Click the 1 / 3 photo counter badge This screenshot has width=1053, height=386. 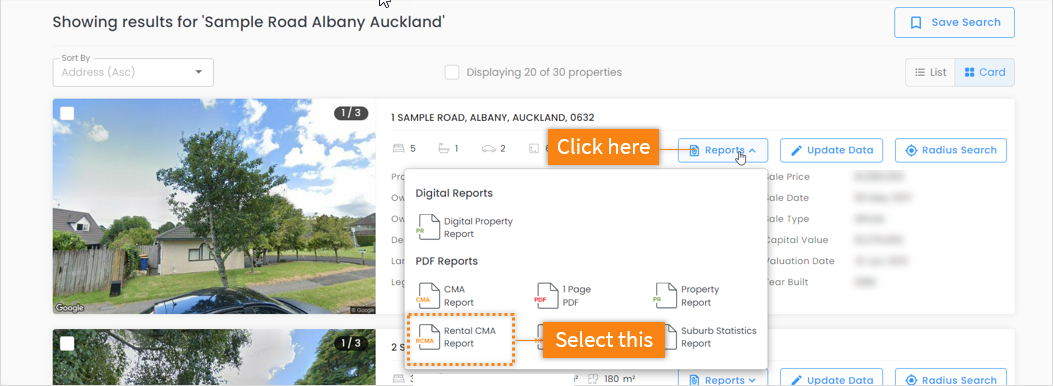tap(351, 113)
